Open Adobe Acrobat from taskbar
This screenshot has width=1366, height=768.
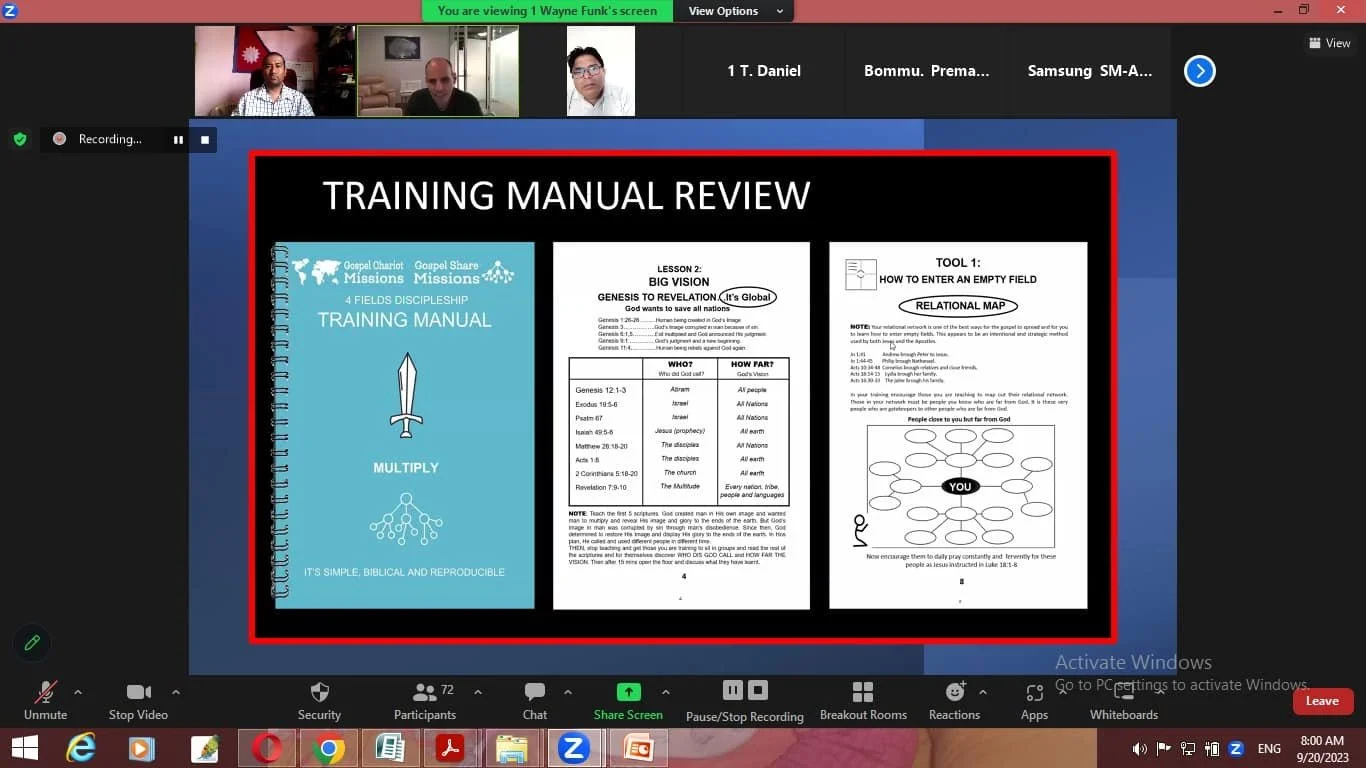point(449,748)
